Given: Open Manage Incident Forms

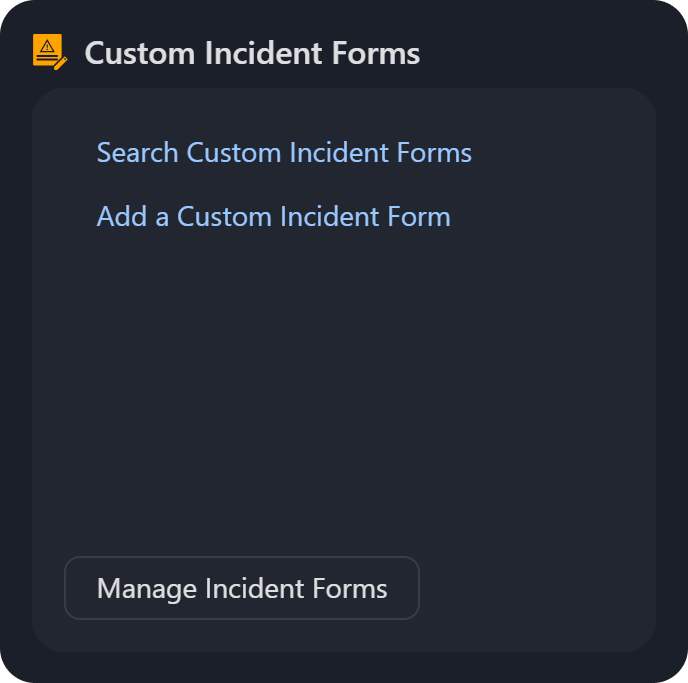Looking at the screenshot, I should click(242, 588).
